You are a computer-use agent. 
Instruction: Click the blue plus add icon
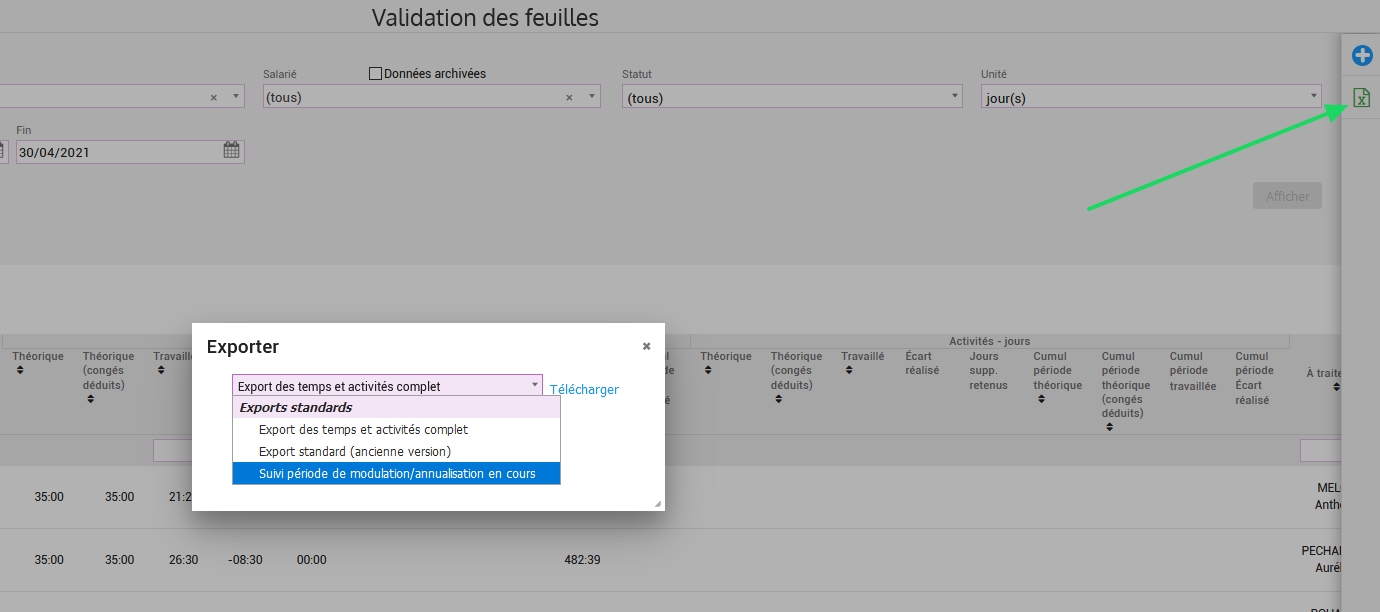click(x=1361, y=55)
